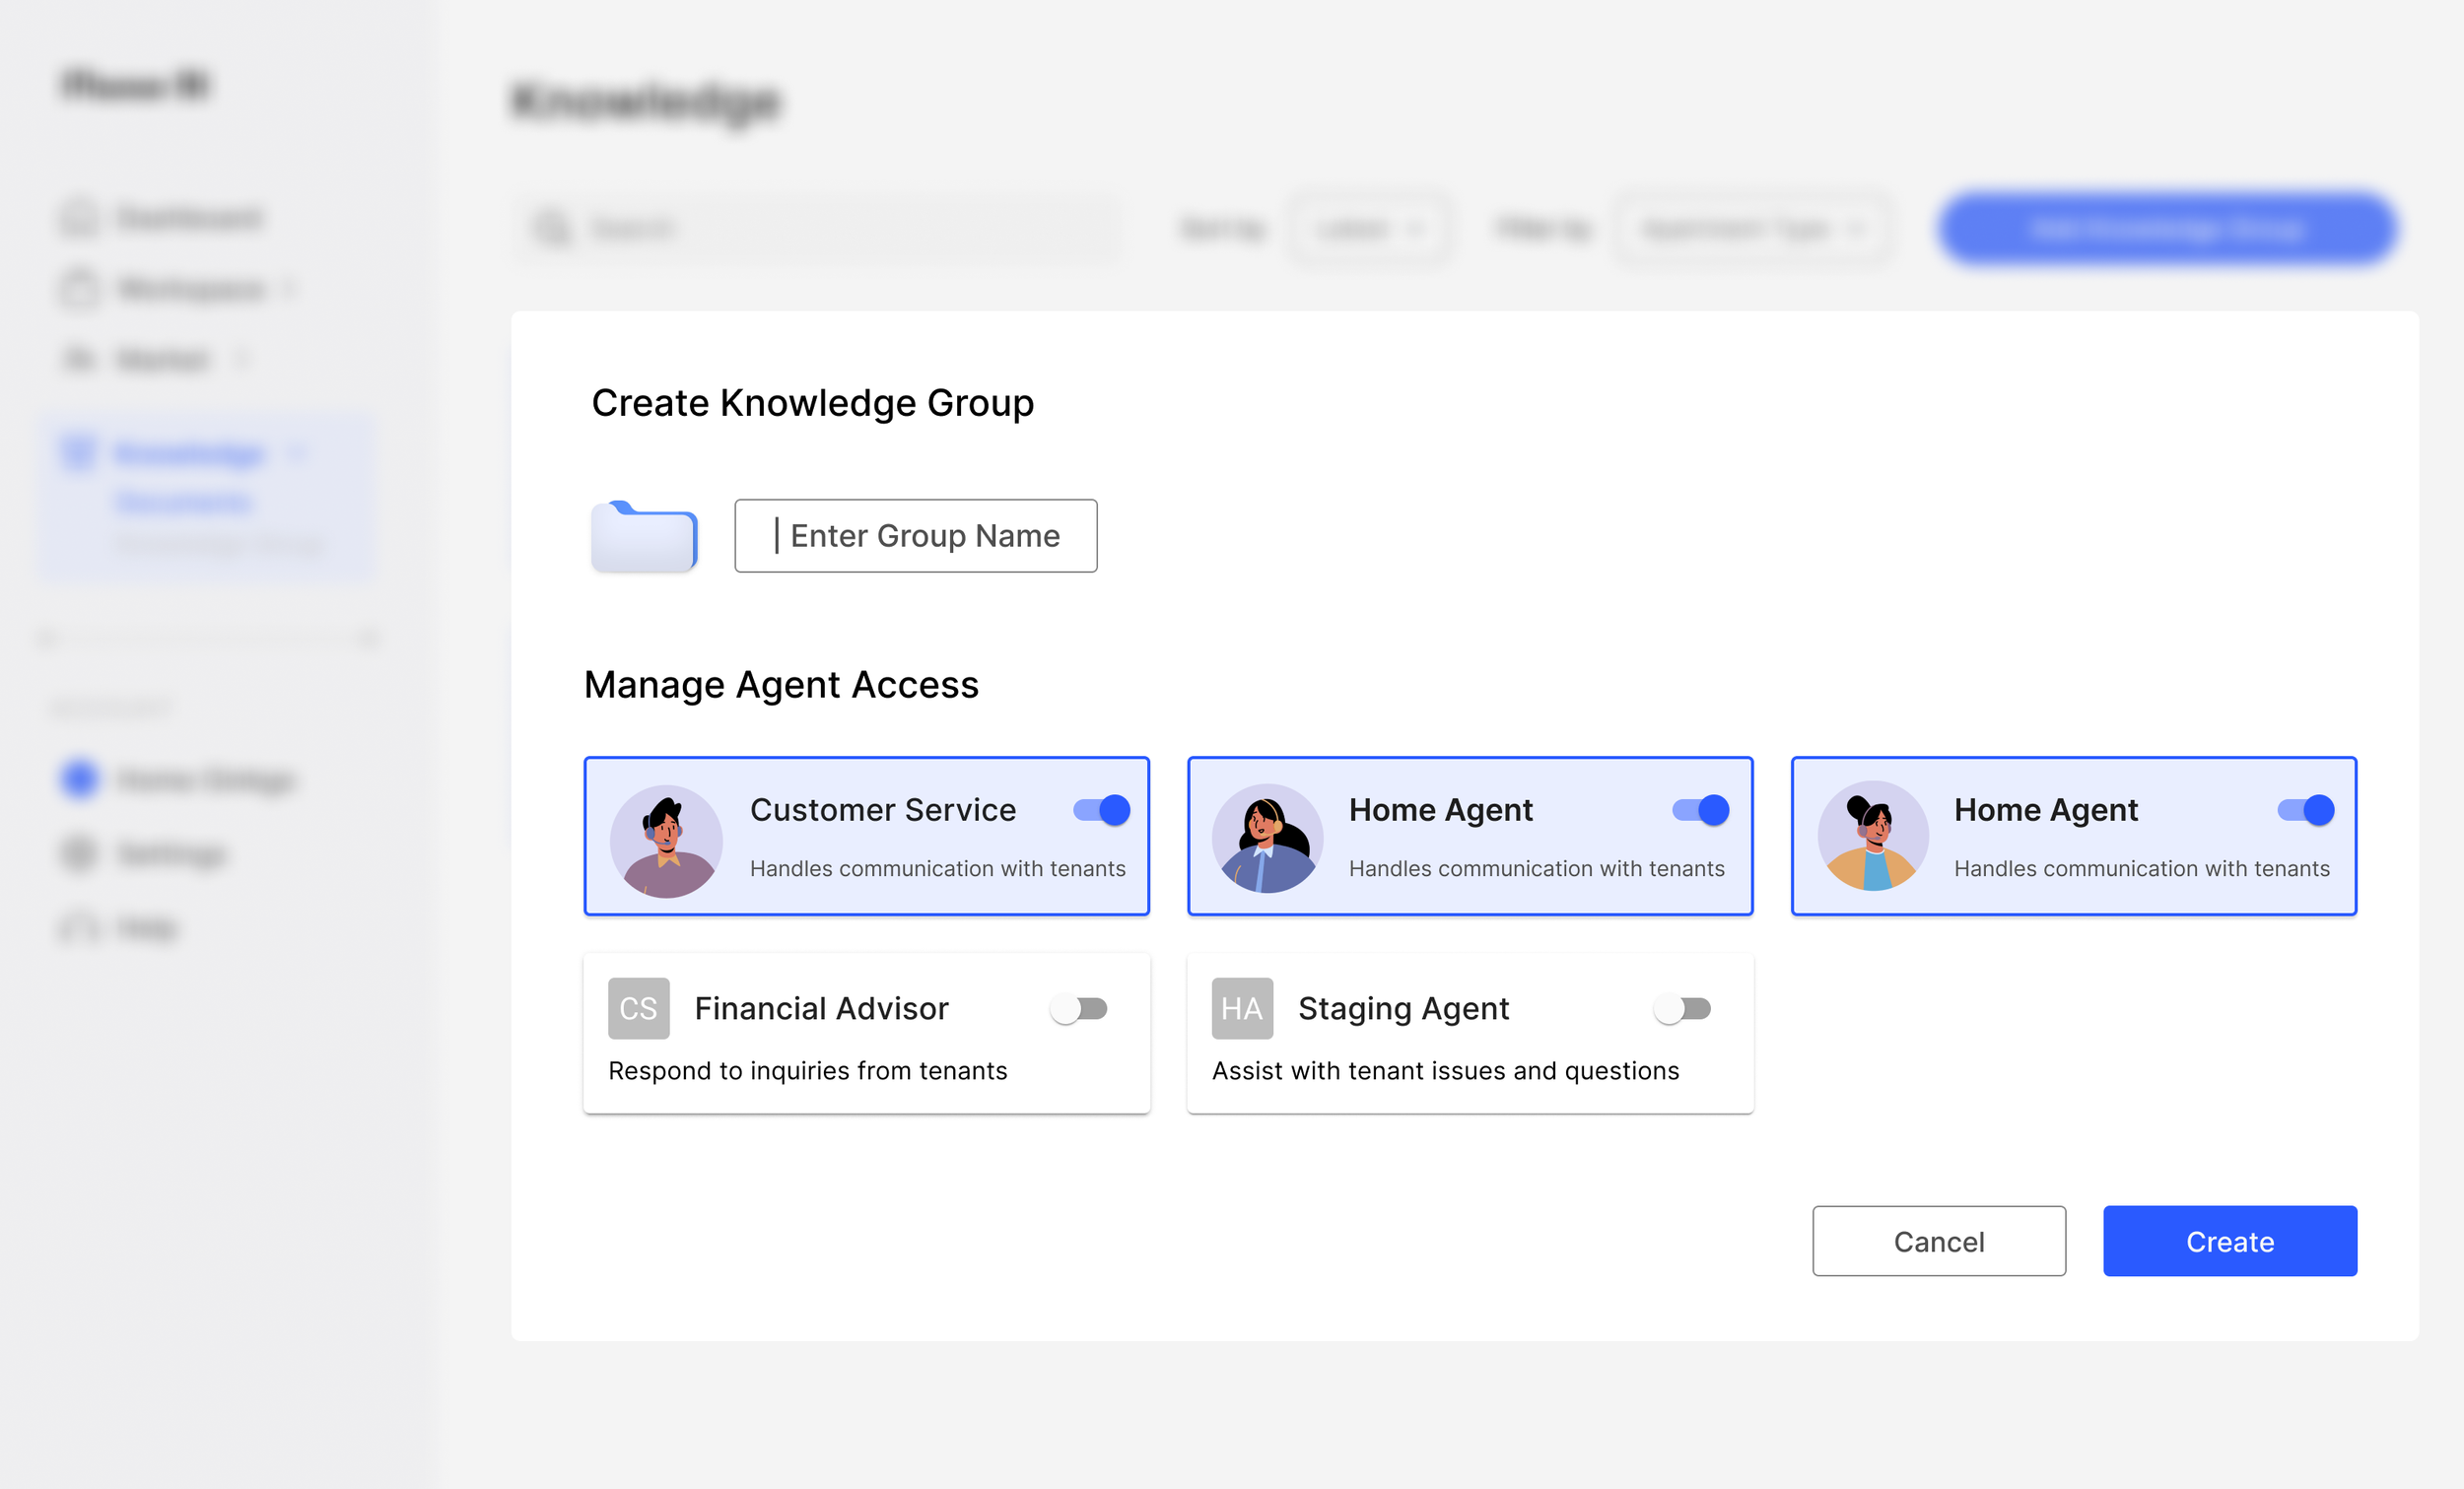This screenshot has height=1489, width=2464.
Task: Click the right Home Agent's bun-hair avatar
Action: coord(1872,836)
